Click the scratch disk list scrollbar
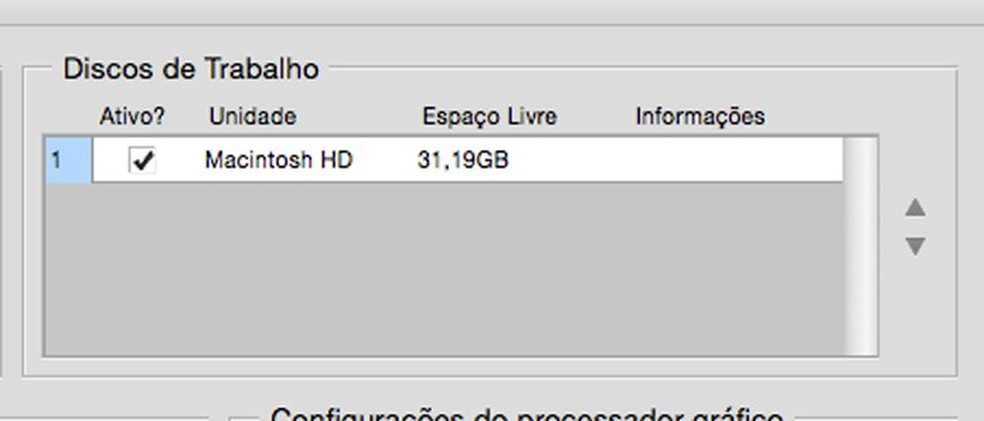The height and width of the screenshot is (421, 984). click(x=859, y=246)
